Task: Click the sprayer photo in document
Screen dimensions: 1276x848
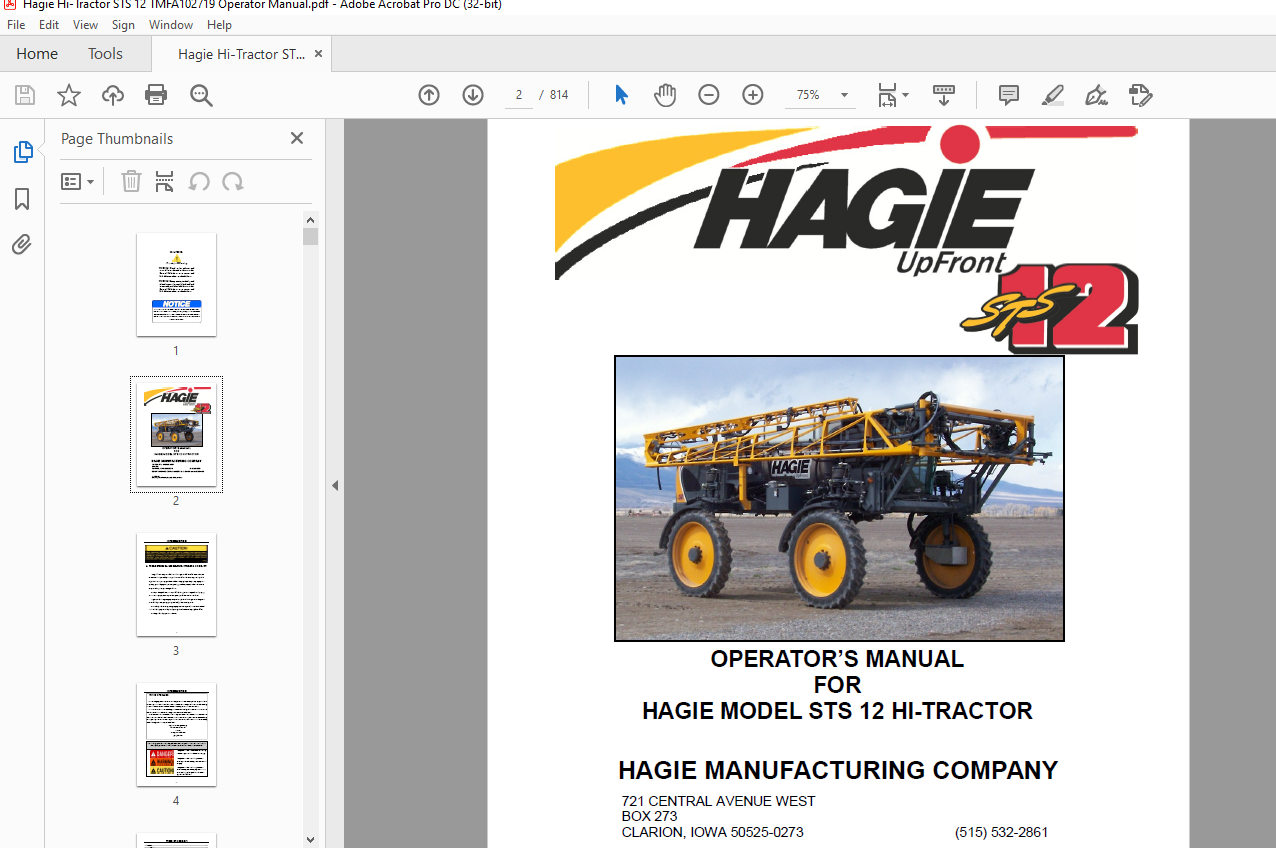Action: tap(839, 498)
